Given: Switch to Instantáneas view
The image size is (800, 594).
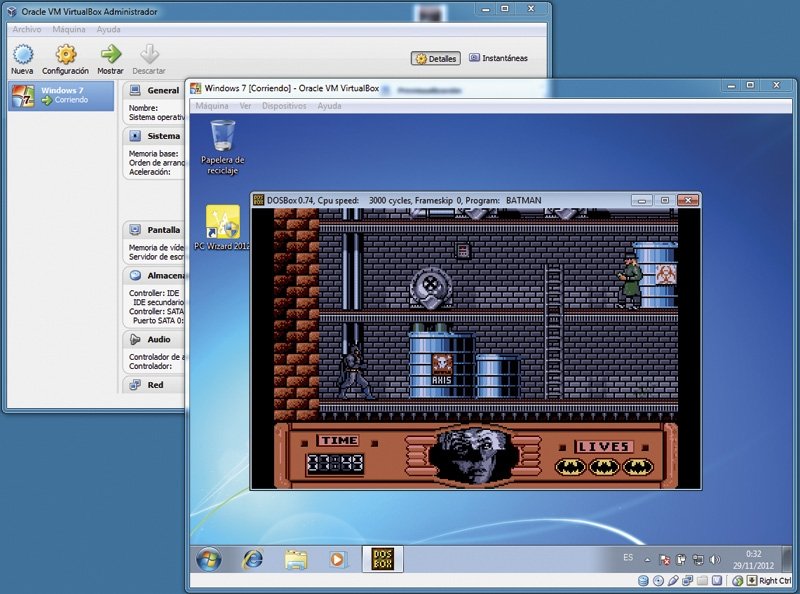Looking at the screenshot, I should [x=498, y=58].
